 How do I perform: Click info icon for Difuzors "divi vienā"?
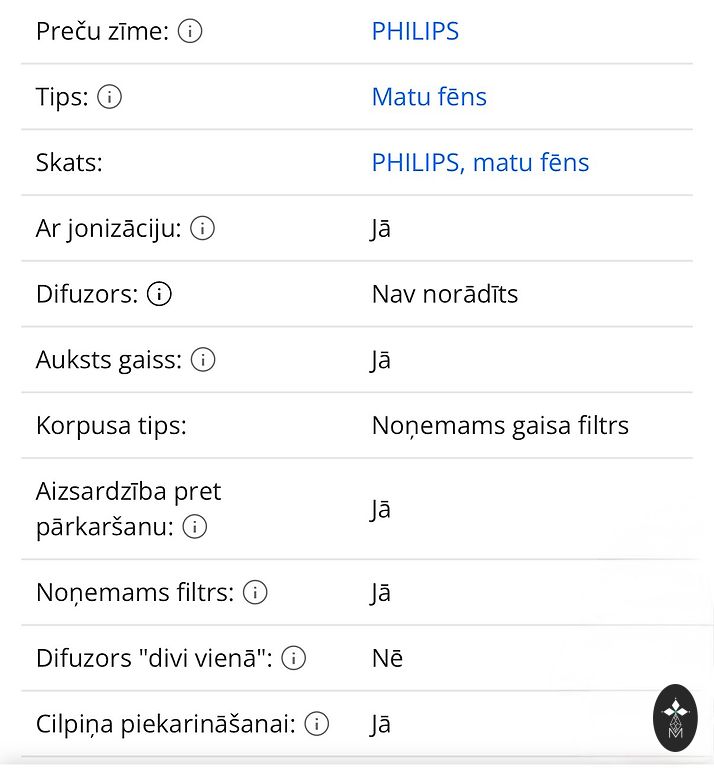pos(293,658)
